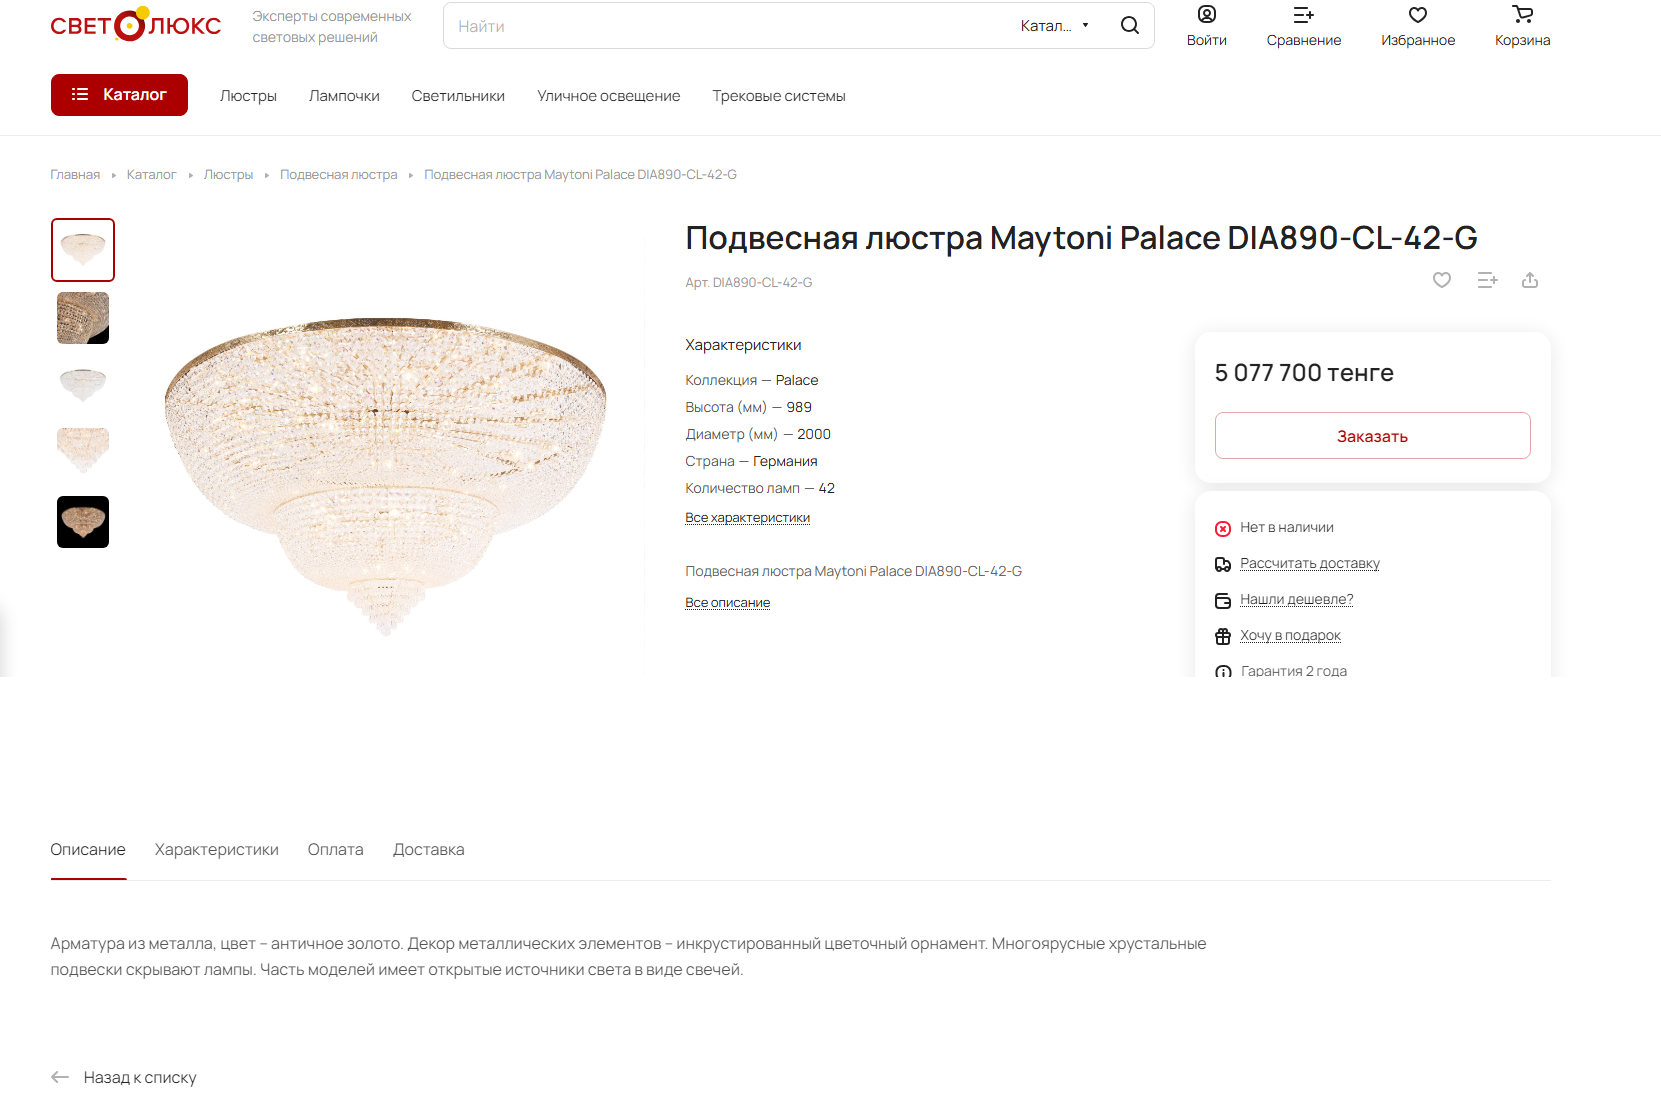This screenshot has width=1661, height=1114.
Task: Click Хочу в подарок link
Action: 1290,635
